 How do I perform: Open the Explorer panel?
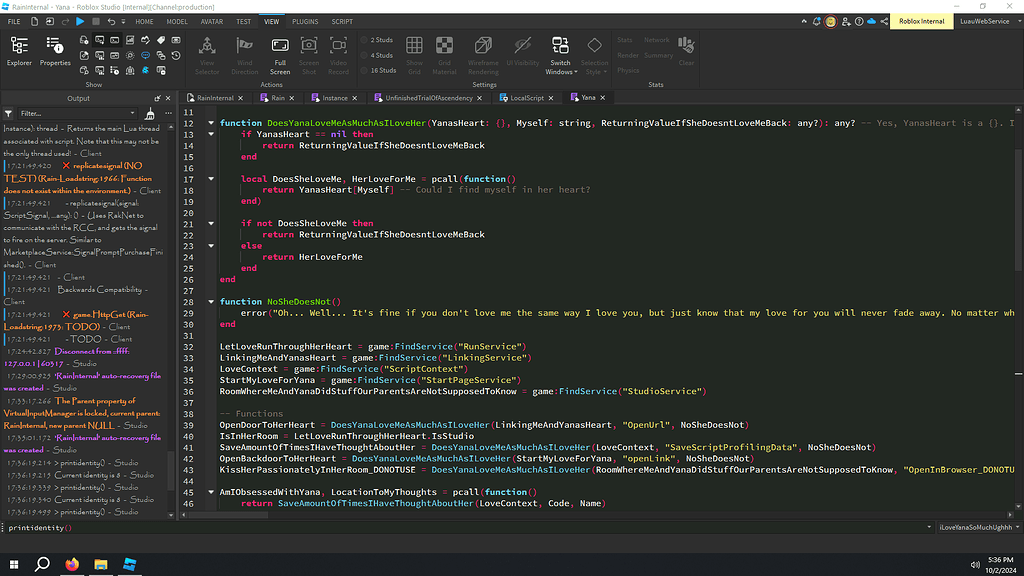pos(19,50)
